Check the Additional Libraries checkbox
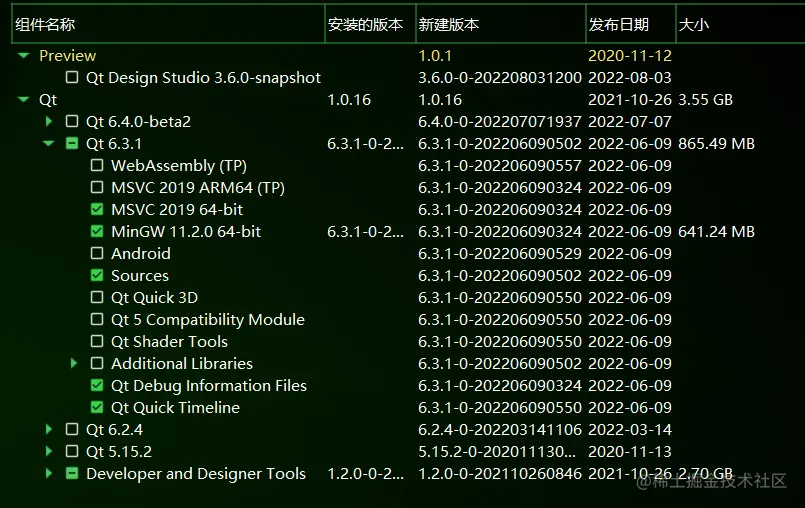Image resolution: width=805 pixels, height=508 pixels. pyautogui.click(x=97, y=364)
